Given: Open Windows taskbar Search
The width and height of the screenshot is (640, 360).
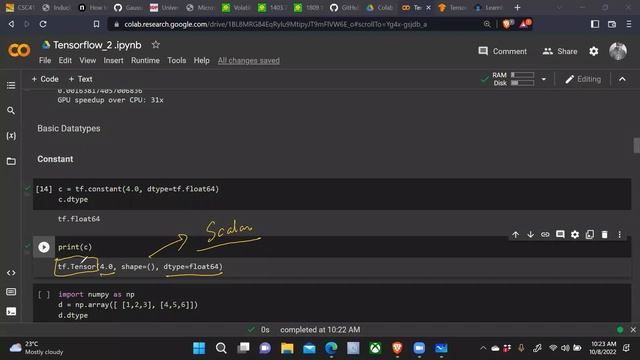Looking at the screenshot, I should (221, 348).
